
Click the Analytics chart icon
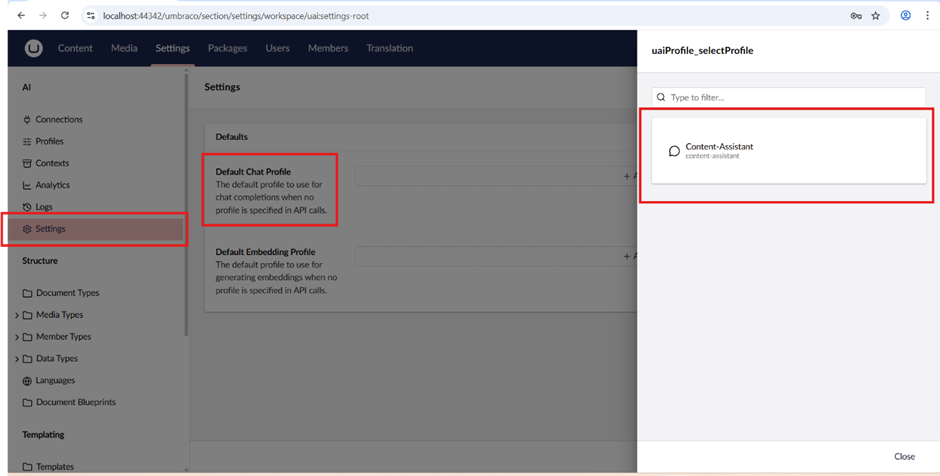[x=27, y=185]
